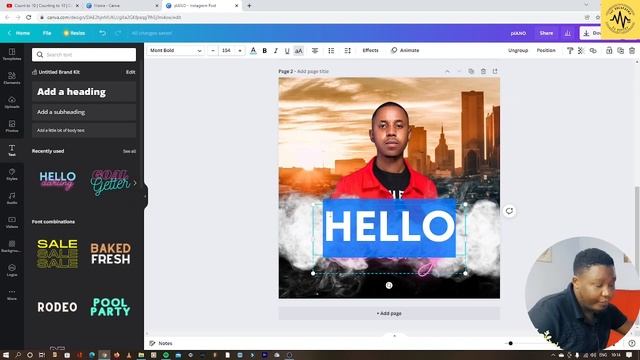
Task: Select the POOL PARTY font combination
Action: click(111, 307)
